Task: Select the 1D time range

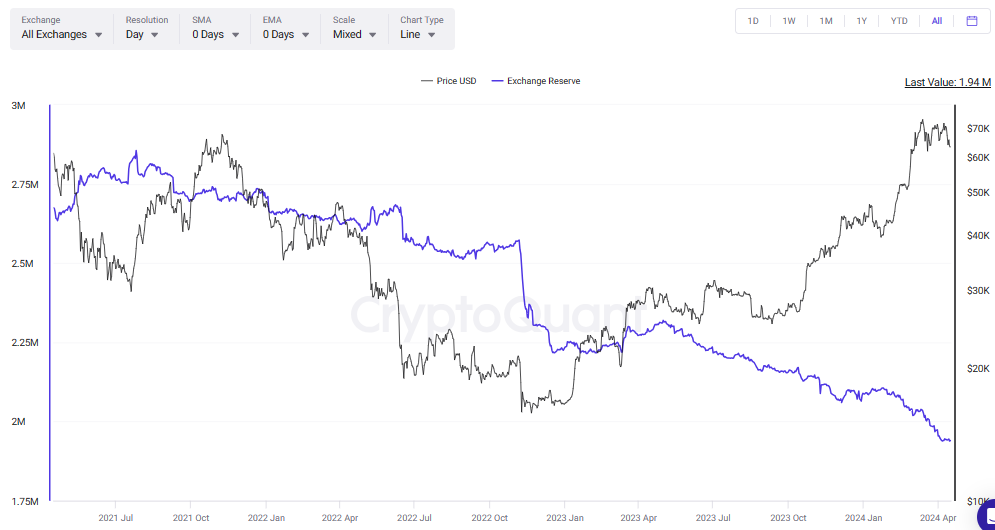Action: click(x=753, y=21)
